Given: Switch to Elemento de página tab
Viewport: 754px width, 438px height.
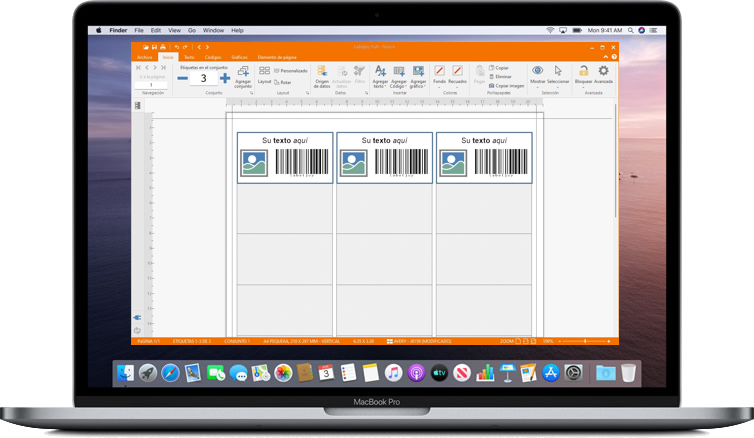Looking at the screenshot, I should point(277,57).
